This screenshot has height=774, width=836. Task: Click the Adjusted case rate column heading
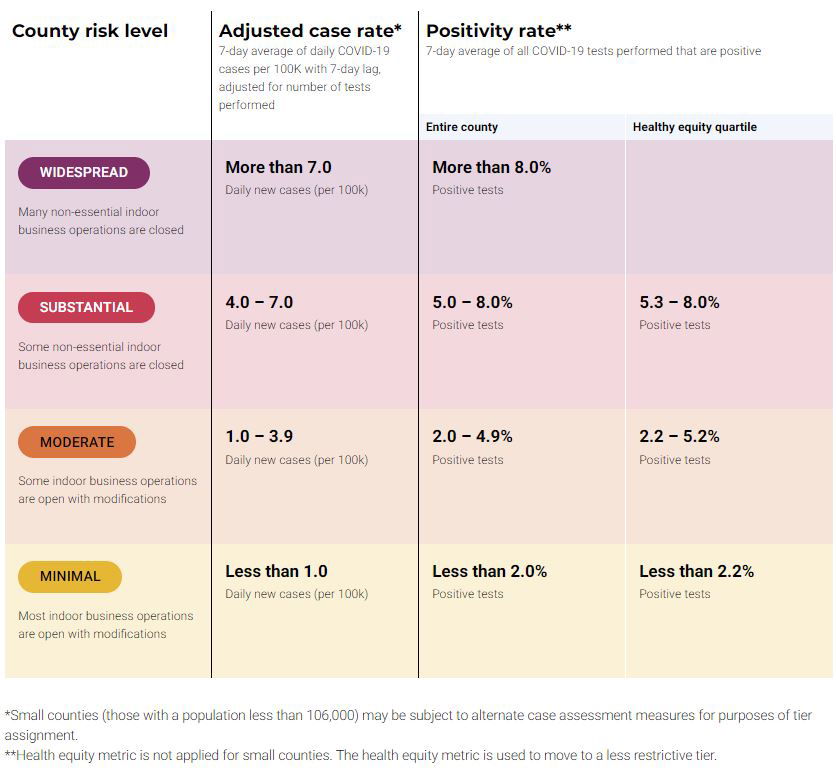[310, 31]
